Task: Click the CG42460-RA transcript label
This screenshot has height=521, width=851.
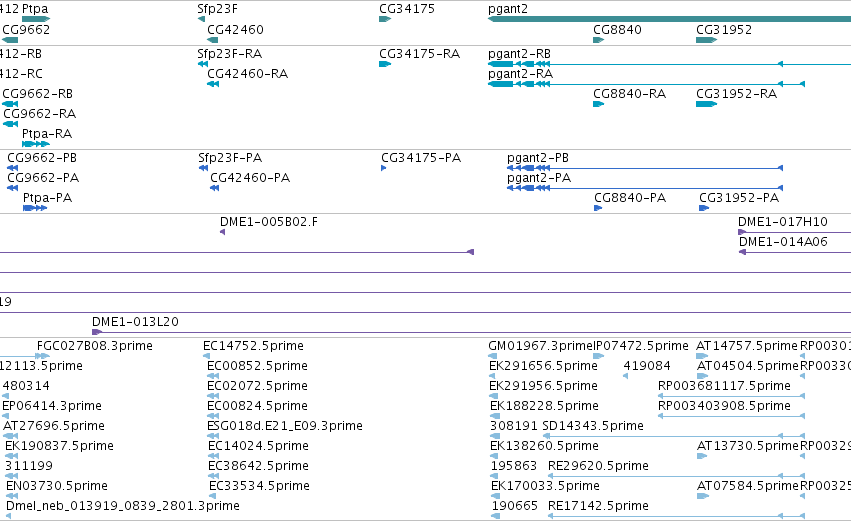Action: (x=247, y=74)
